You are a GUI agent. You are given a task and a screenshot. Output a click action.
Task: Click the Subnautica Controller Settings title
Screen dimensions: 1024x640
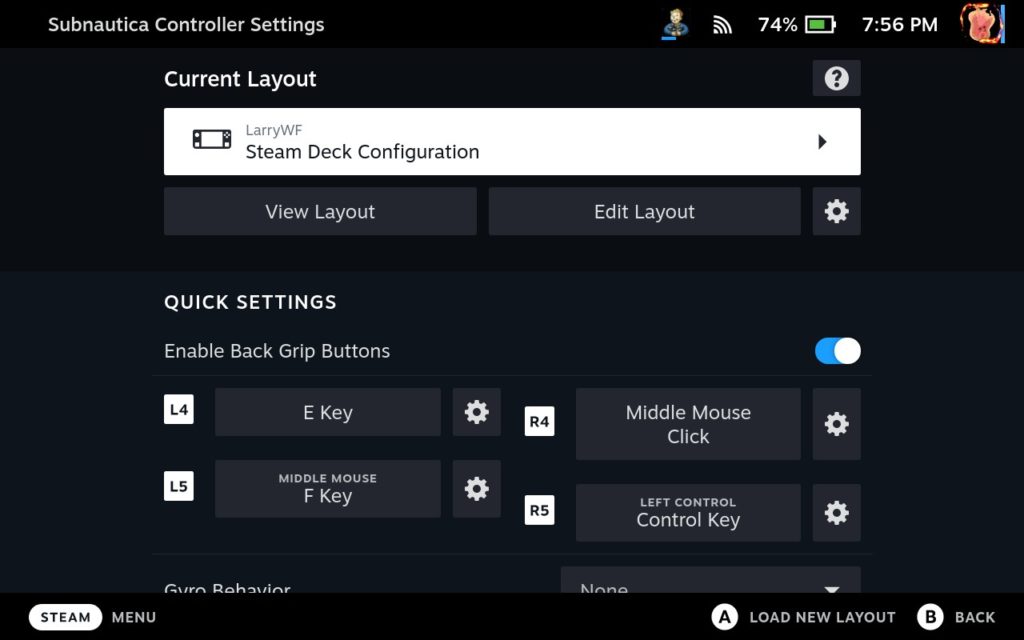pos(186,25)
